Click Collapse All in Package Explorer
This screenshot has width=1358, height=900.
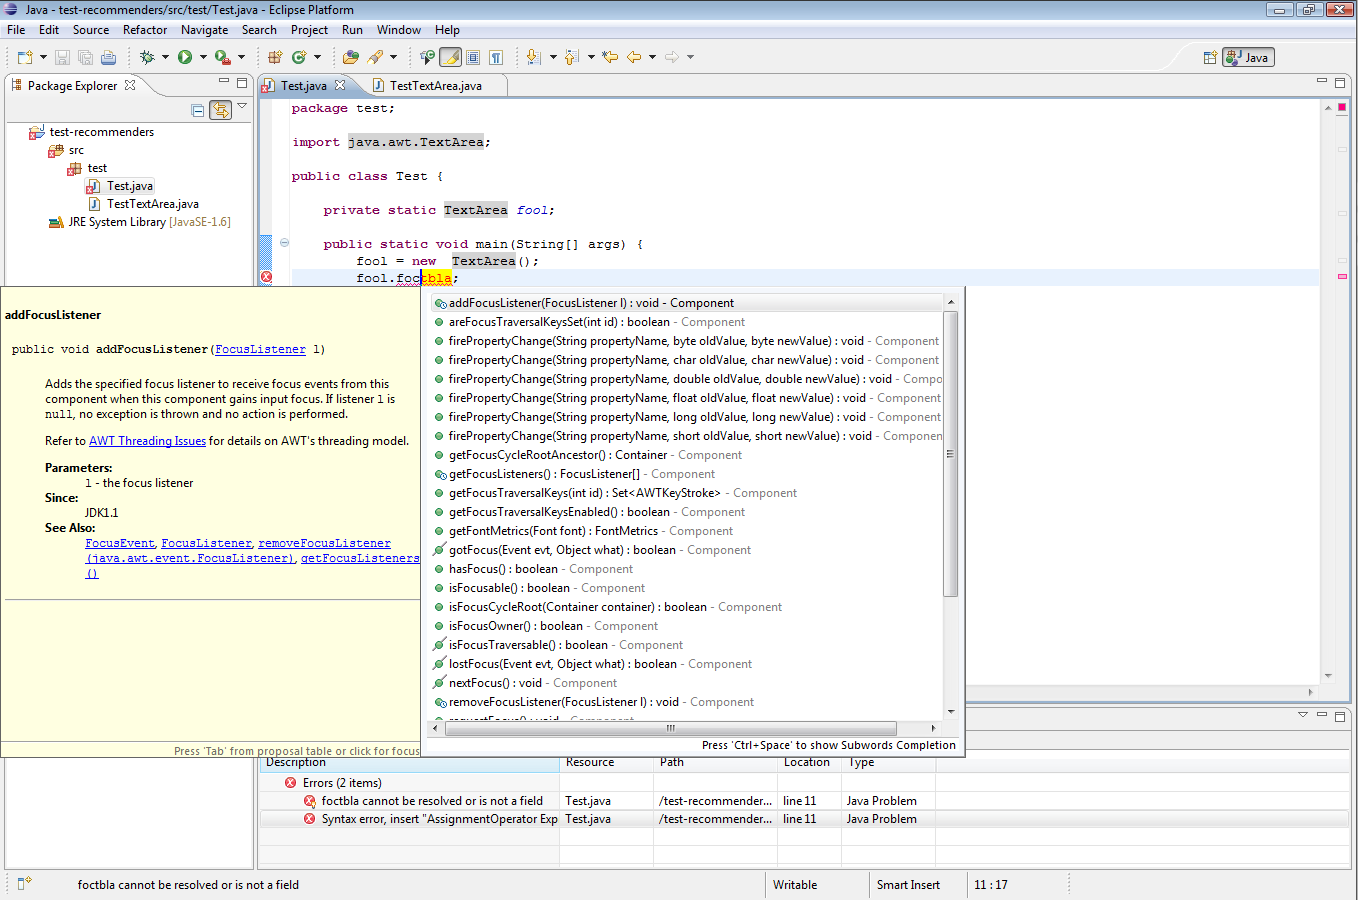click(198, 110)
